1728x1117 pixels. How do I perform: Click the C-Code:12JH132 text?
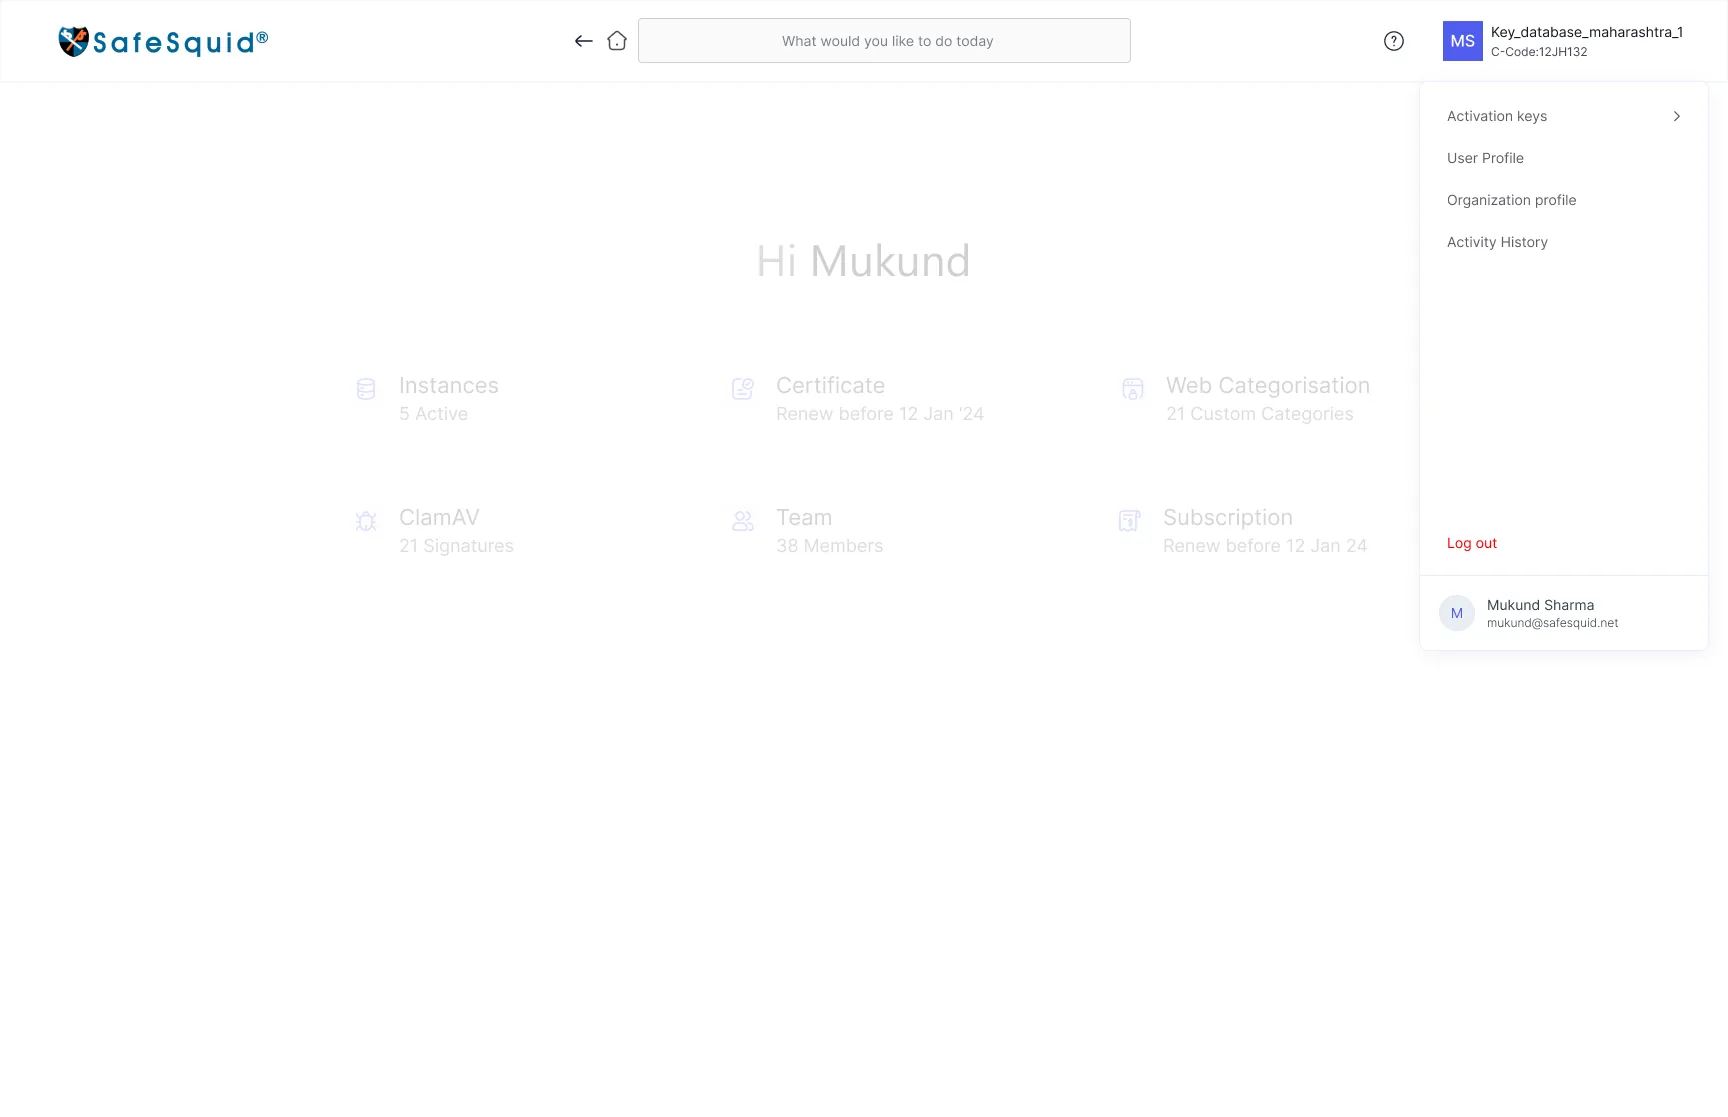(x=1539, y=52)
